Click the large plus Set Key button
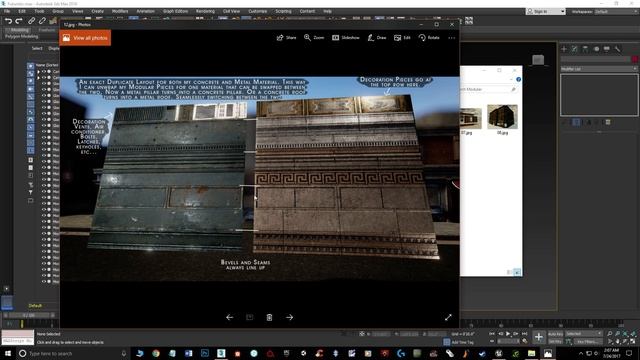 pos(539,337)
